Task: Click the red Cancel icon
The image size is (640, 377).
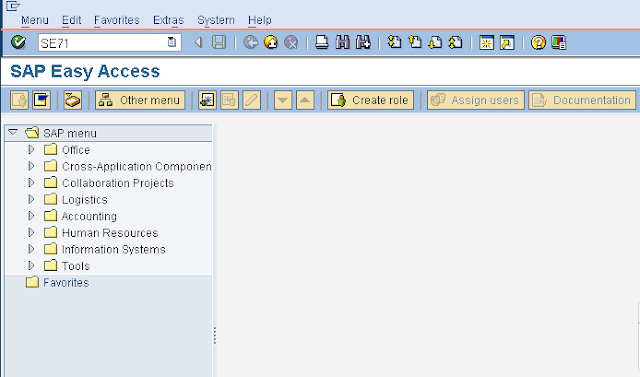Action: click(291, 42)
